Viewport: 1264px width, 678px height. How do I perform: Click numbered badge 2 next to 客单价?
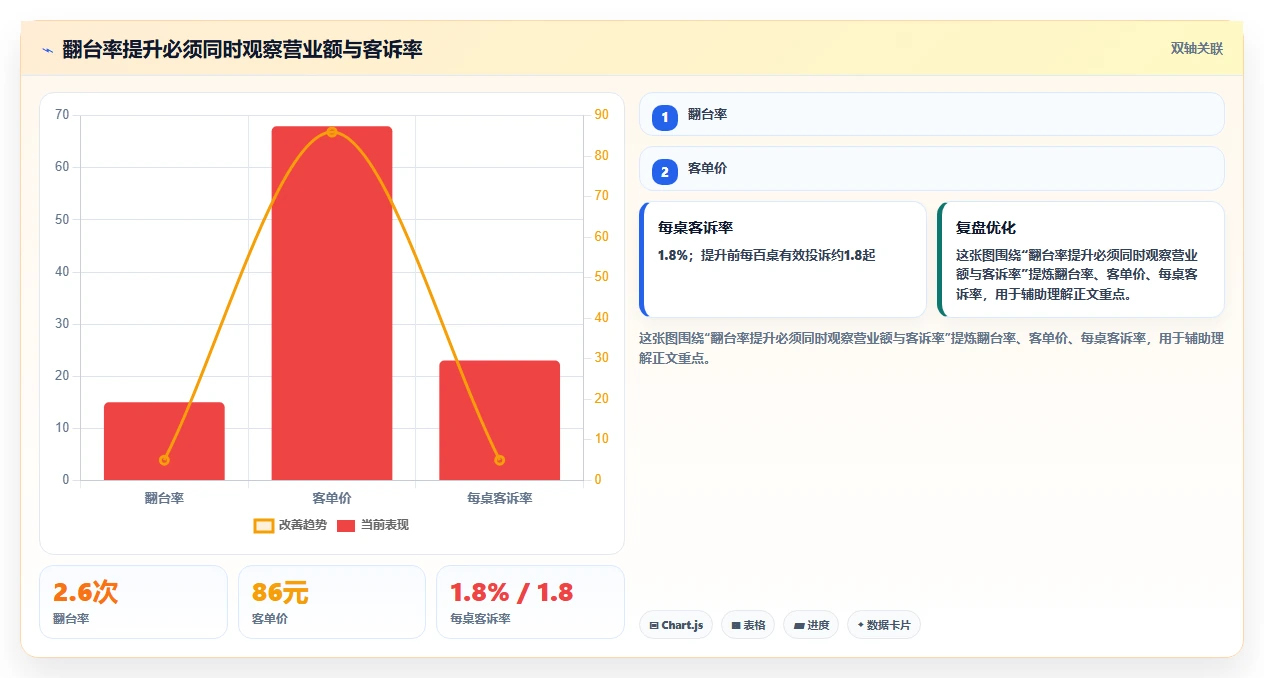click(x=665, y=172)
